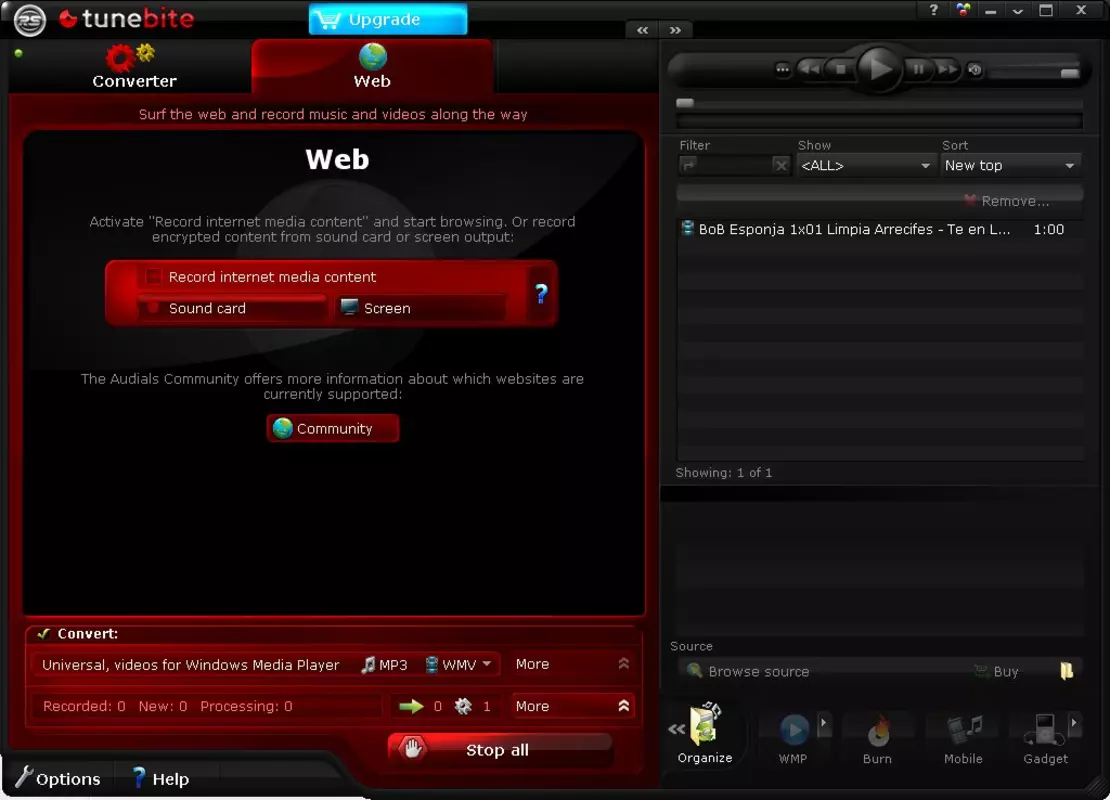Click the playback seek bar handle

(685, 103)
